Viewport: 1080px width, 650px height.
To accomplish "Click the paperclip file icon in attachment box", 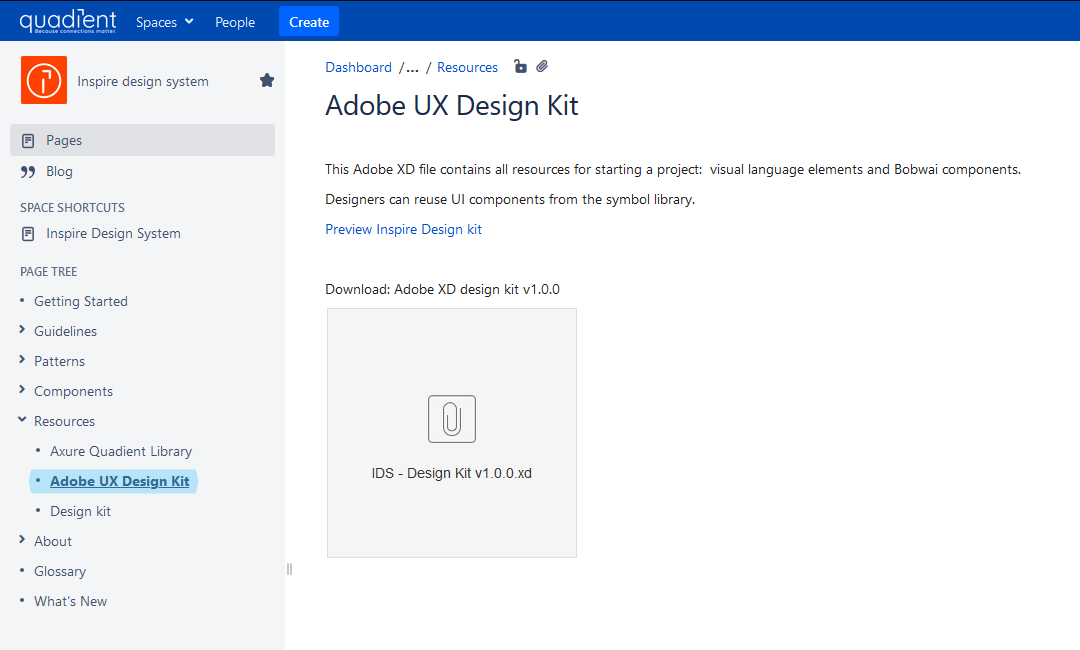I will click(452, 419).
